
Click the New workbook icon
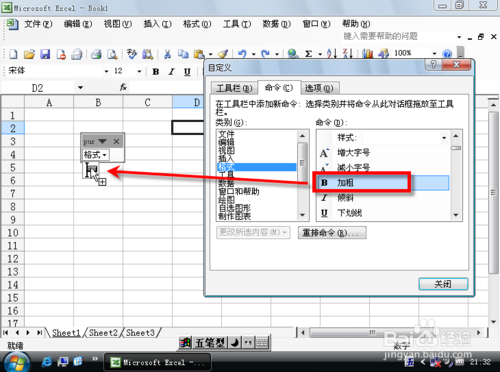coord(13,54)
